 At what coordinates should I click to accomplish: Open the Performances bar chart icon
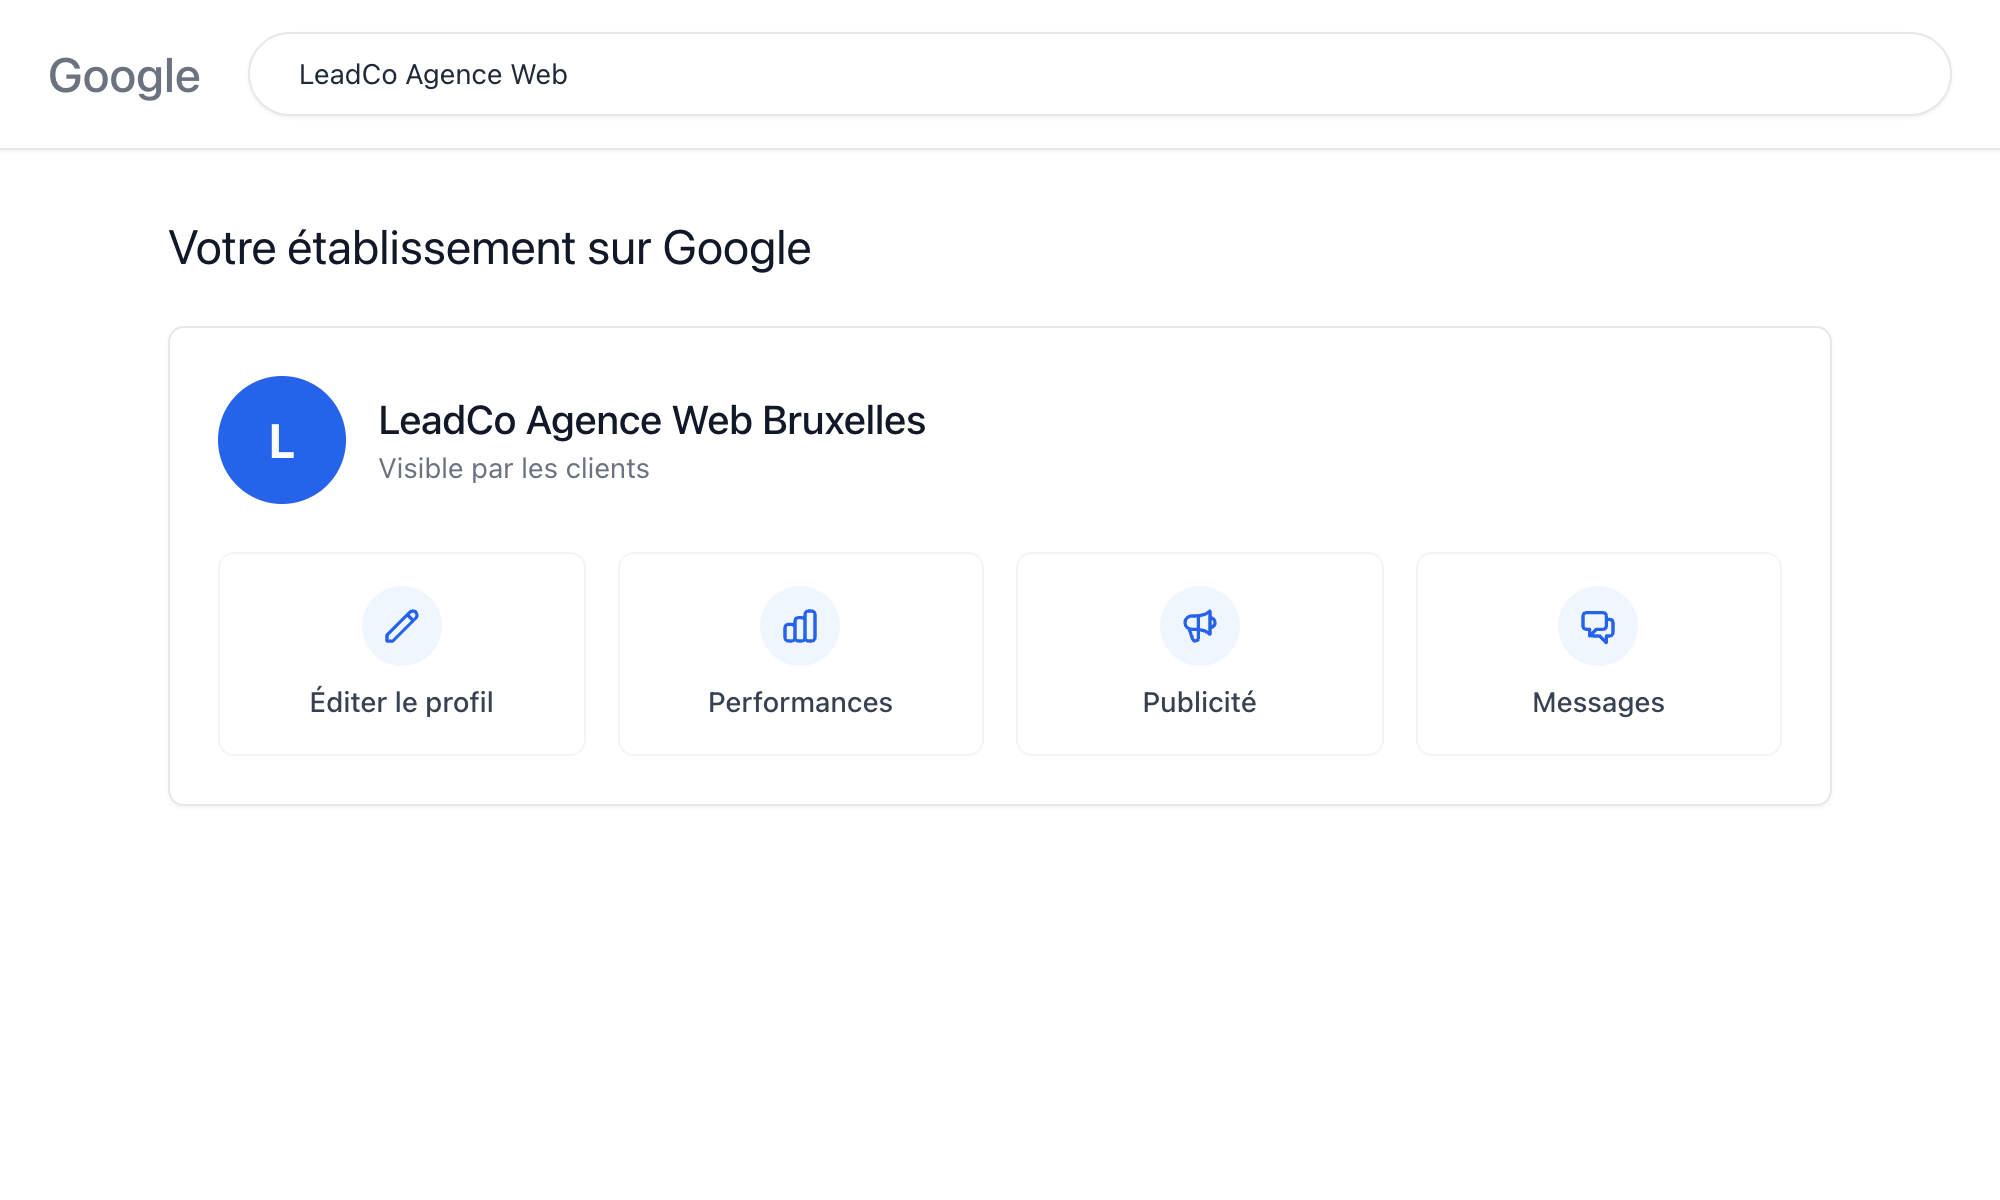[x=799, y=625]
